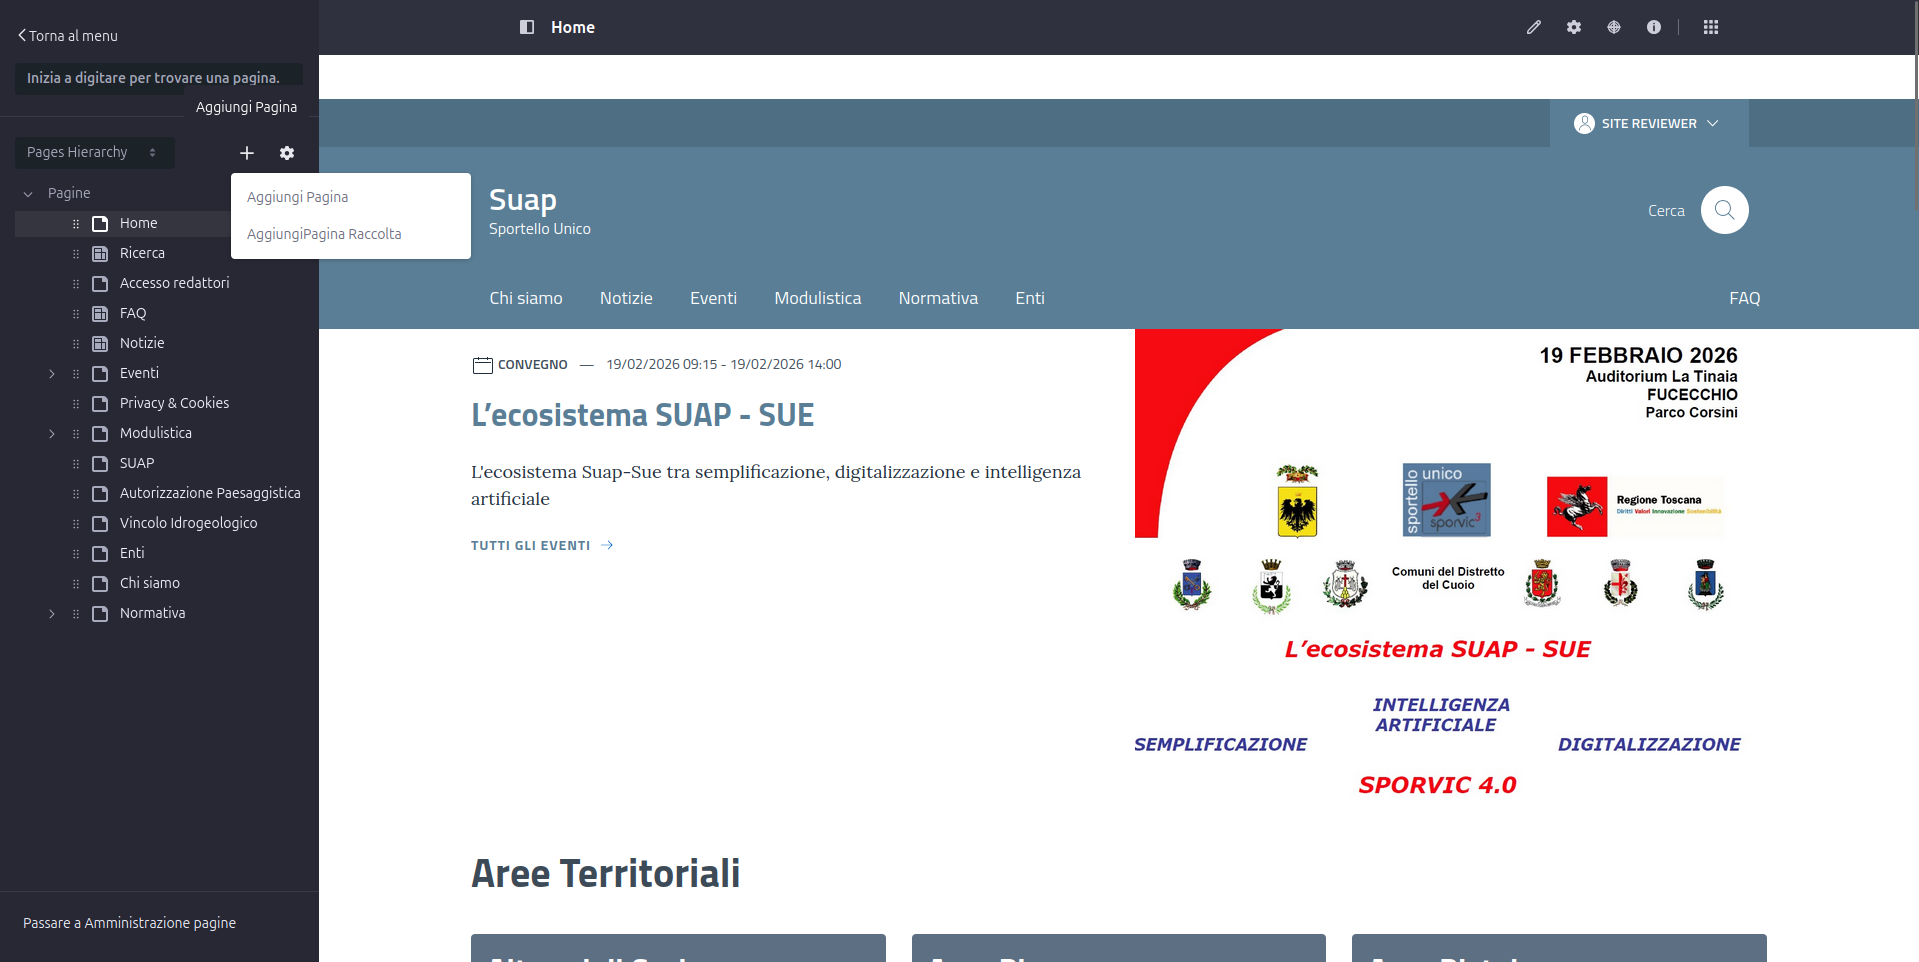Open the Pages Hierarchy dropdown
Screen dimensions: 1919x962
[x=93, y=152]
